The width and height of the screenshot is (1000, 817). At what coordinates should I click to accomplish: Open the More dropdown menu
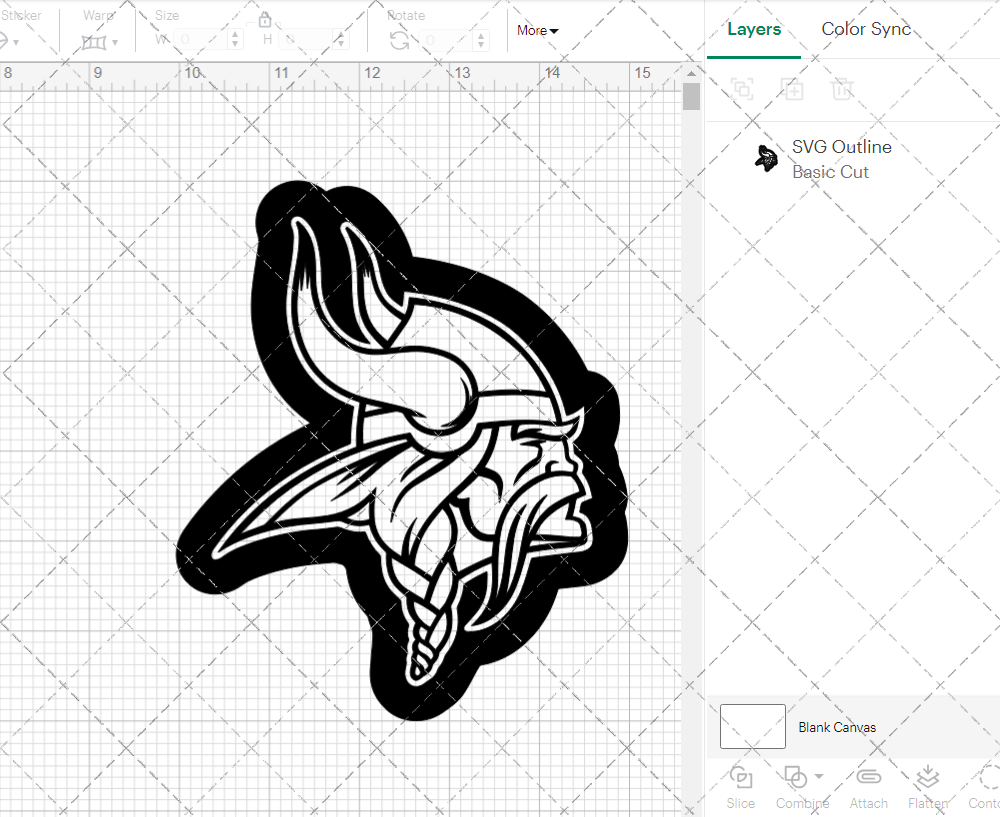[x=537, y=31]
